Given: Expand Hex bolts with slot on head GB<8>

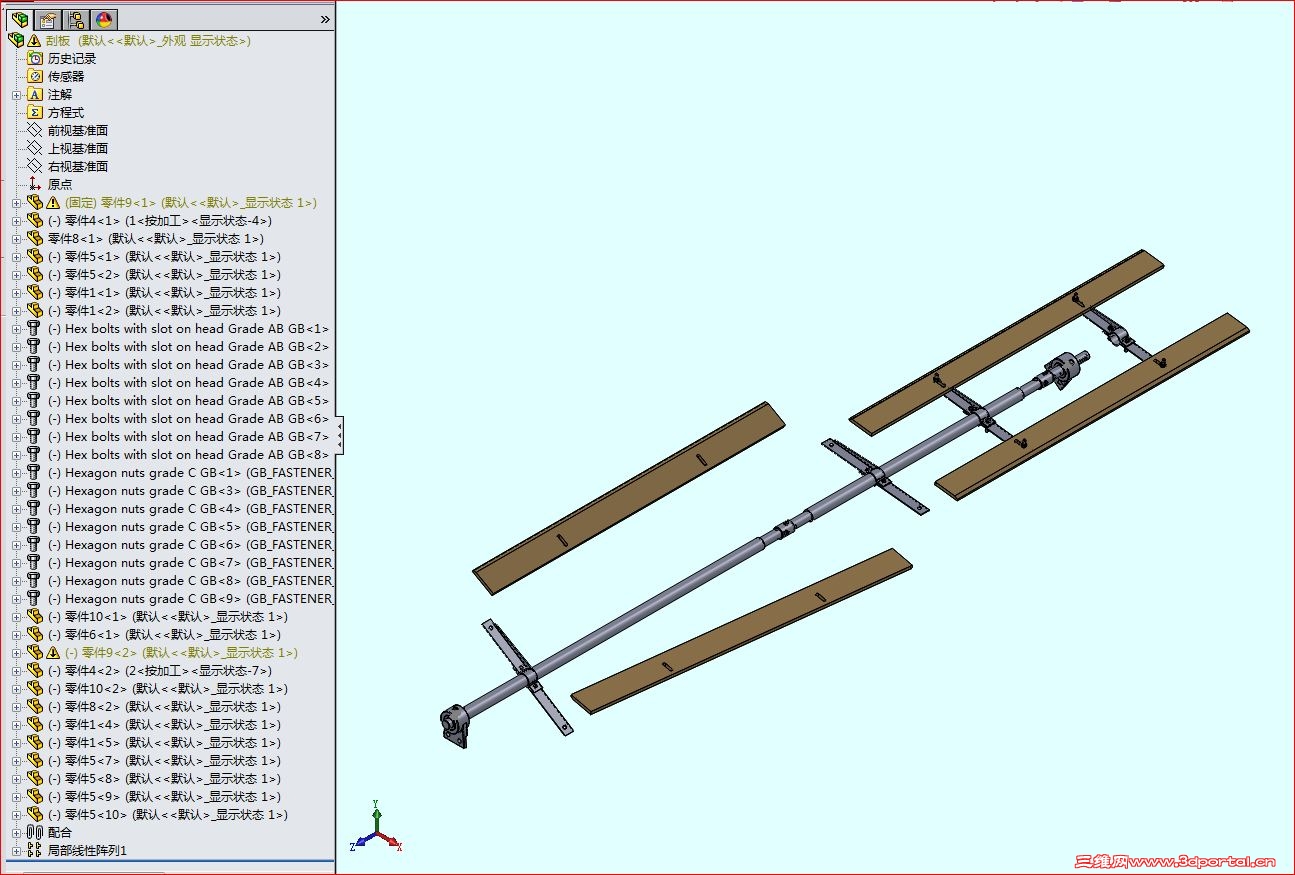Looking at the screenshot, I should pyautogui.click(x=16, y=455).
